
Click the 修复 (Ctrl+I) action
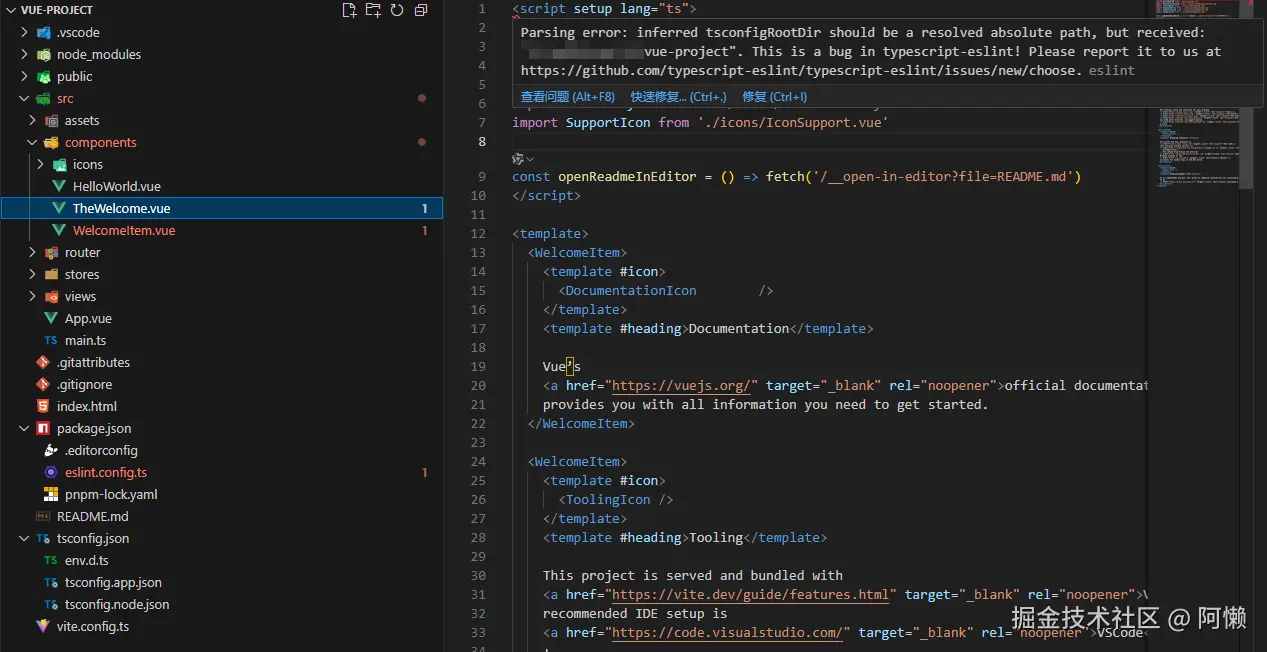[x=774, y=97]
